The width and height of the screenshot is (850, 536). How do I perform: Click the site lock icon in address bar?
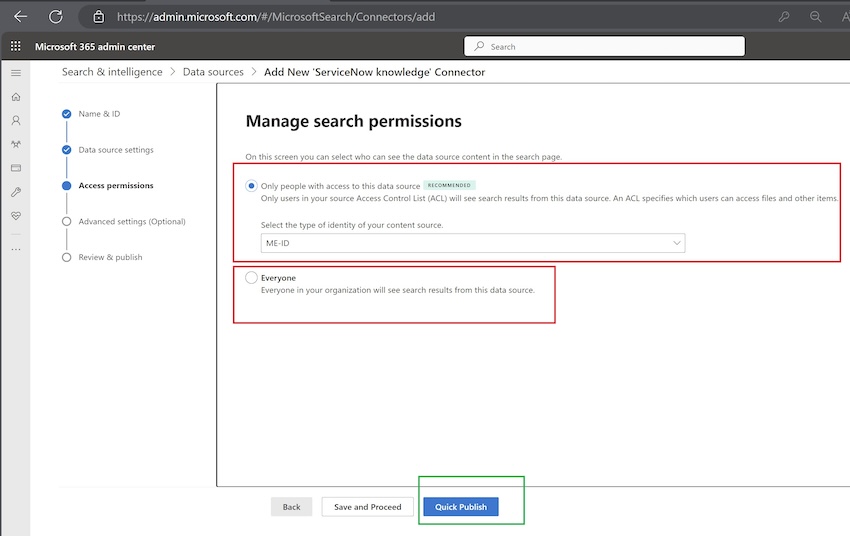coord(99,17)
